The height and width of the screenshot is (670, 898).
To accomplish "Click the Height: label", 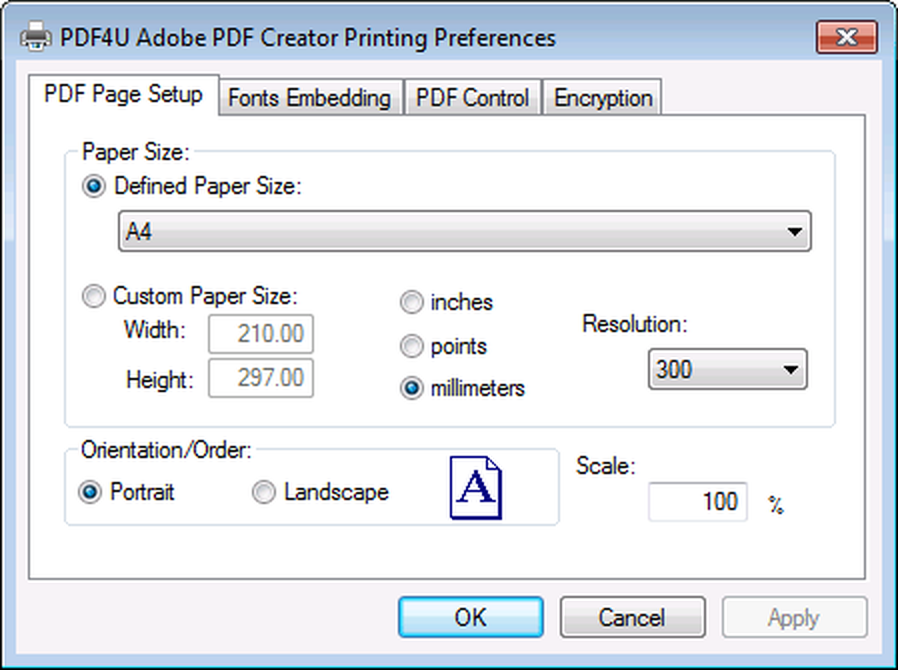I will 160,380.
